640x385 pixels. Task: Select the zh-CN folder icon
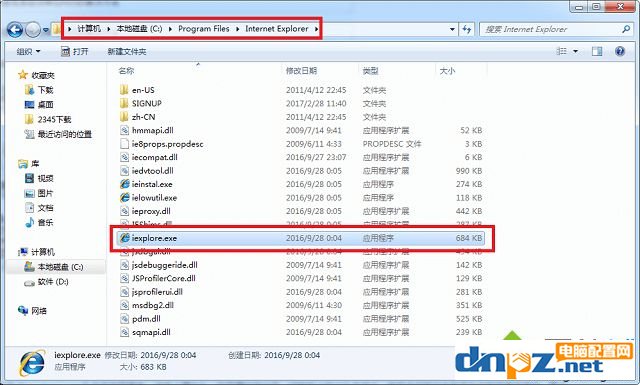124,117
